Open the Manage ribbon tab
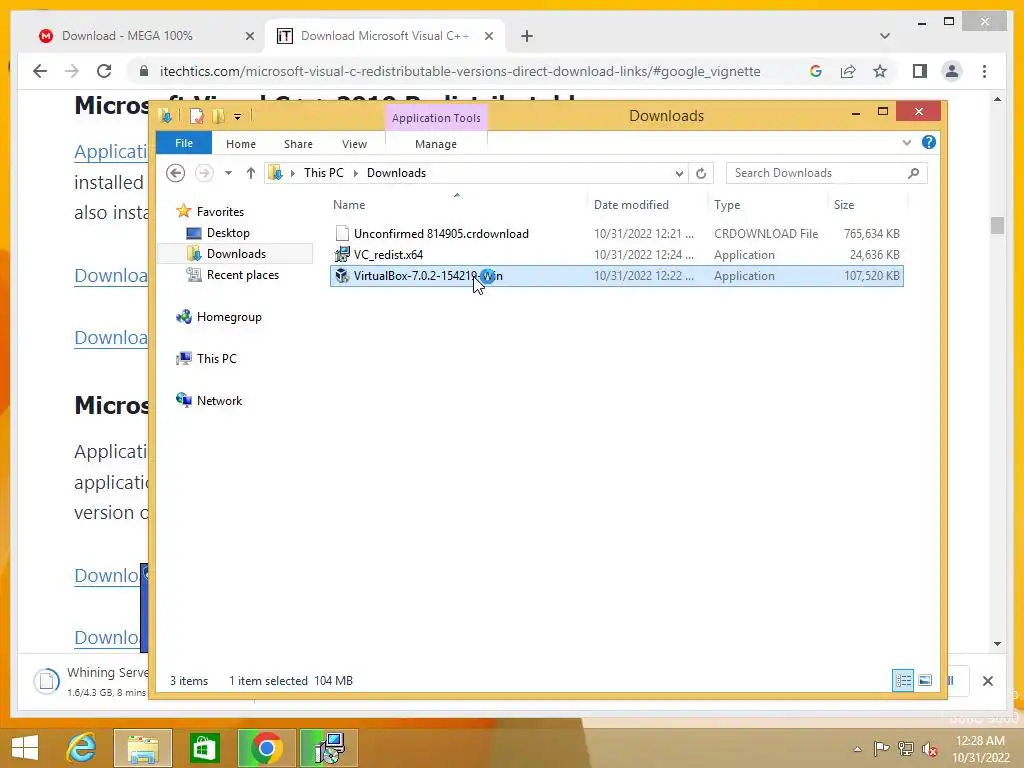Screen dimensions: 1024x768 point(436,144)
